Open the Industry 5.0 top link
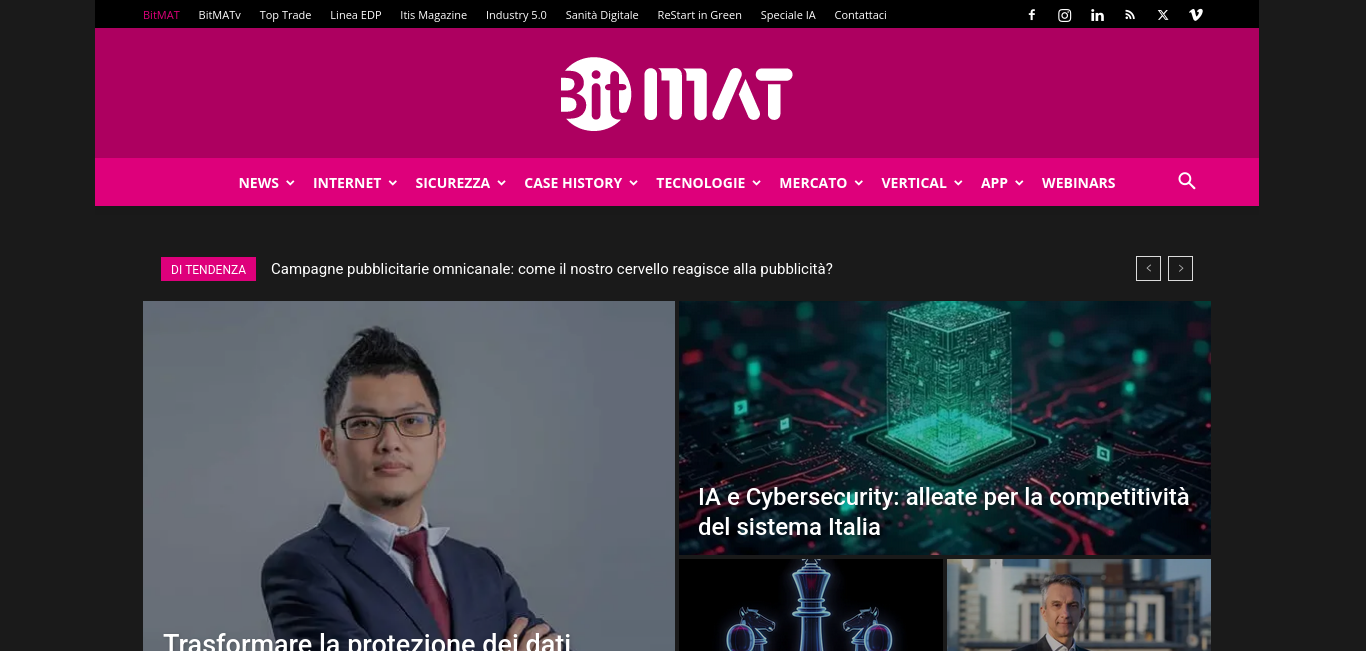This screenshot has height=651, width=1366. tap(516, 15)
